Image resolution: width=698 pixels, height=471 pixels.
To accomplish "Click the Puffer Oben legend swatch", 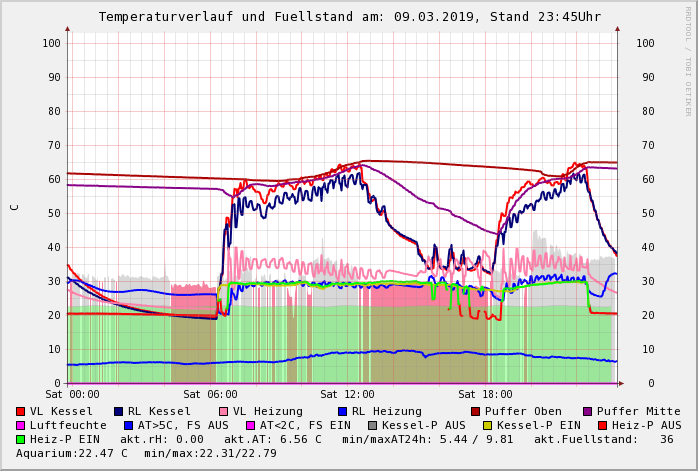I will 476,411.
